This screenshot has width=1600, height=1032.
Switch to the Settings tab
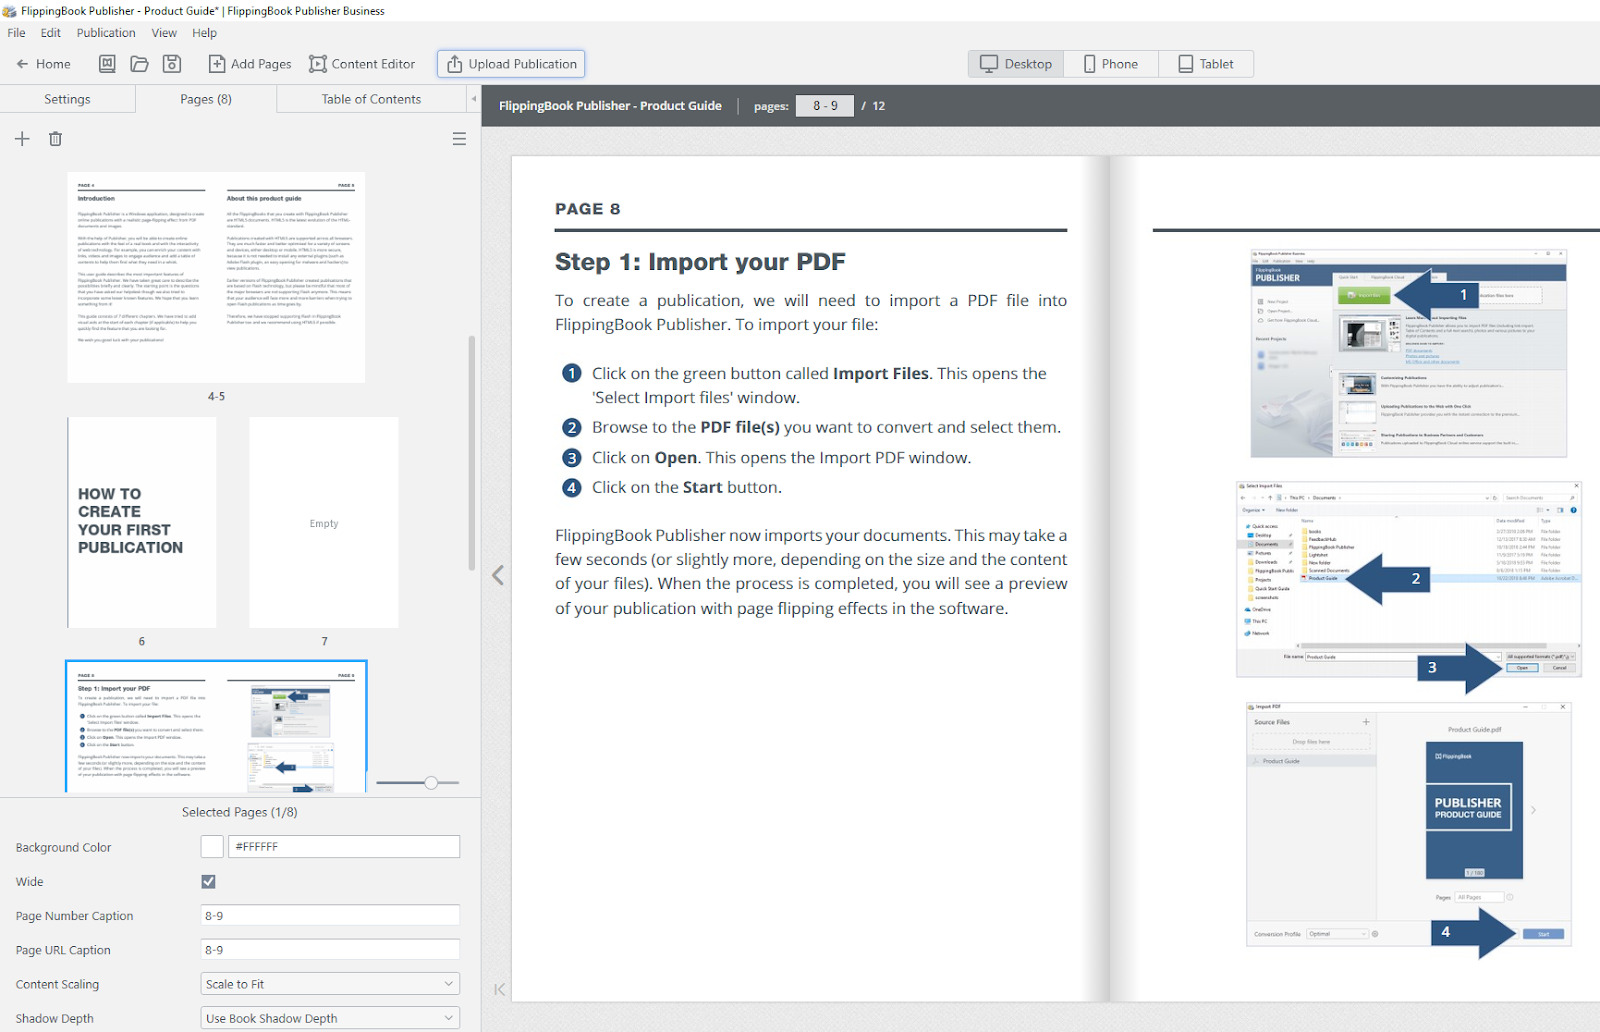[x=67, y=99]
